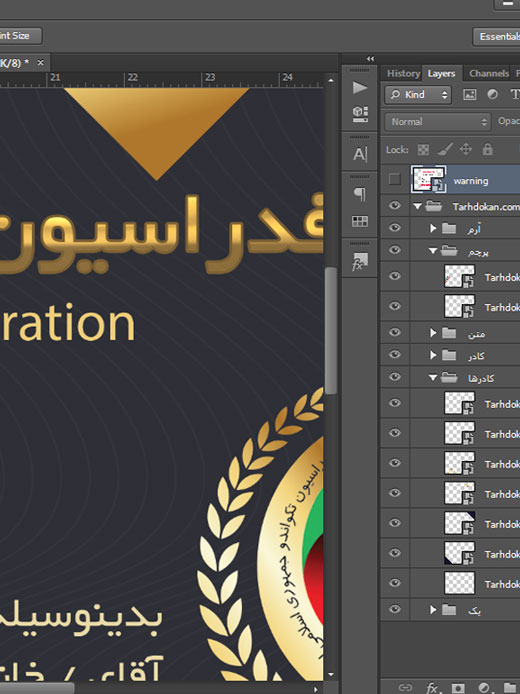The height and width of the screenshot is (694, 520).
Task: Hide the first Tarhdok layer under پرچم
Action: 394,276
